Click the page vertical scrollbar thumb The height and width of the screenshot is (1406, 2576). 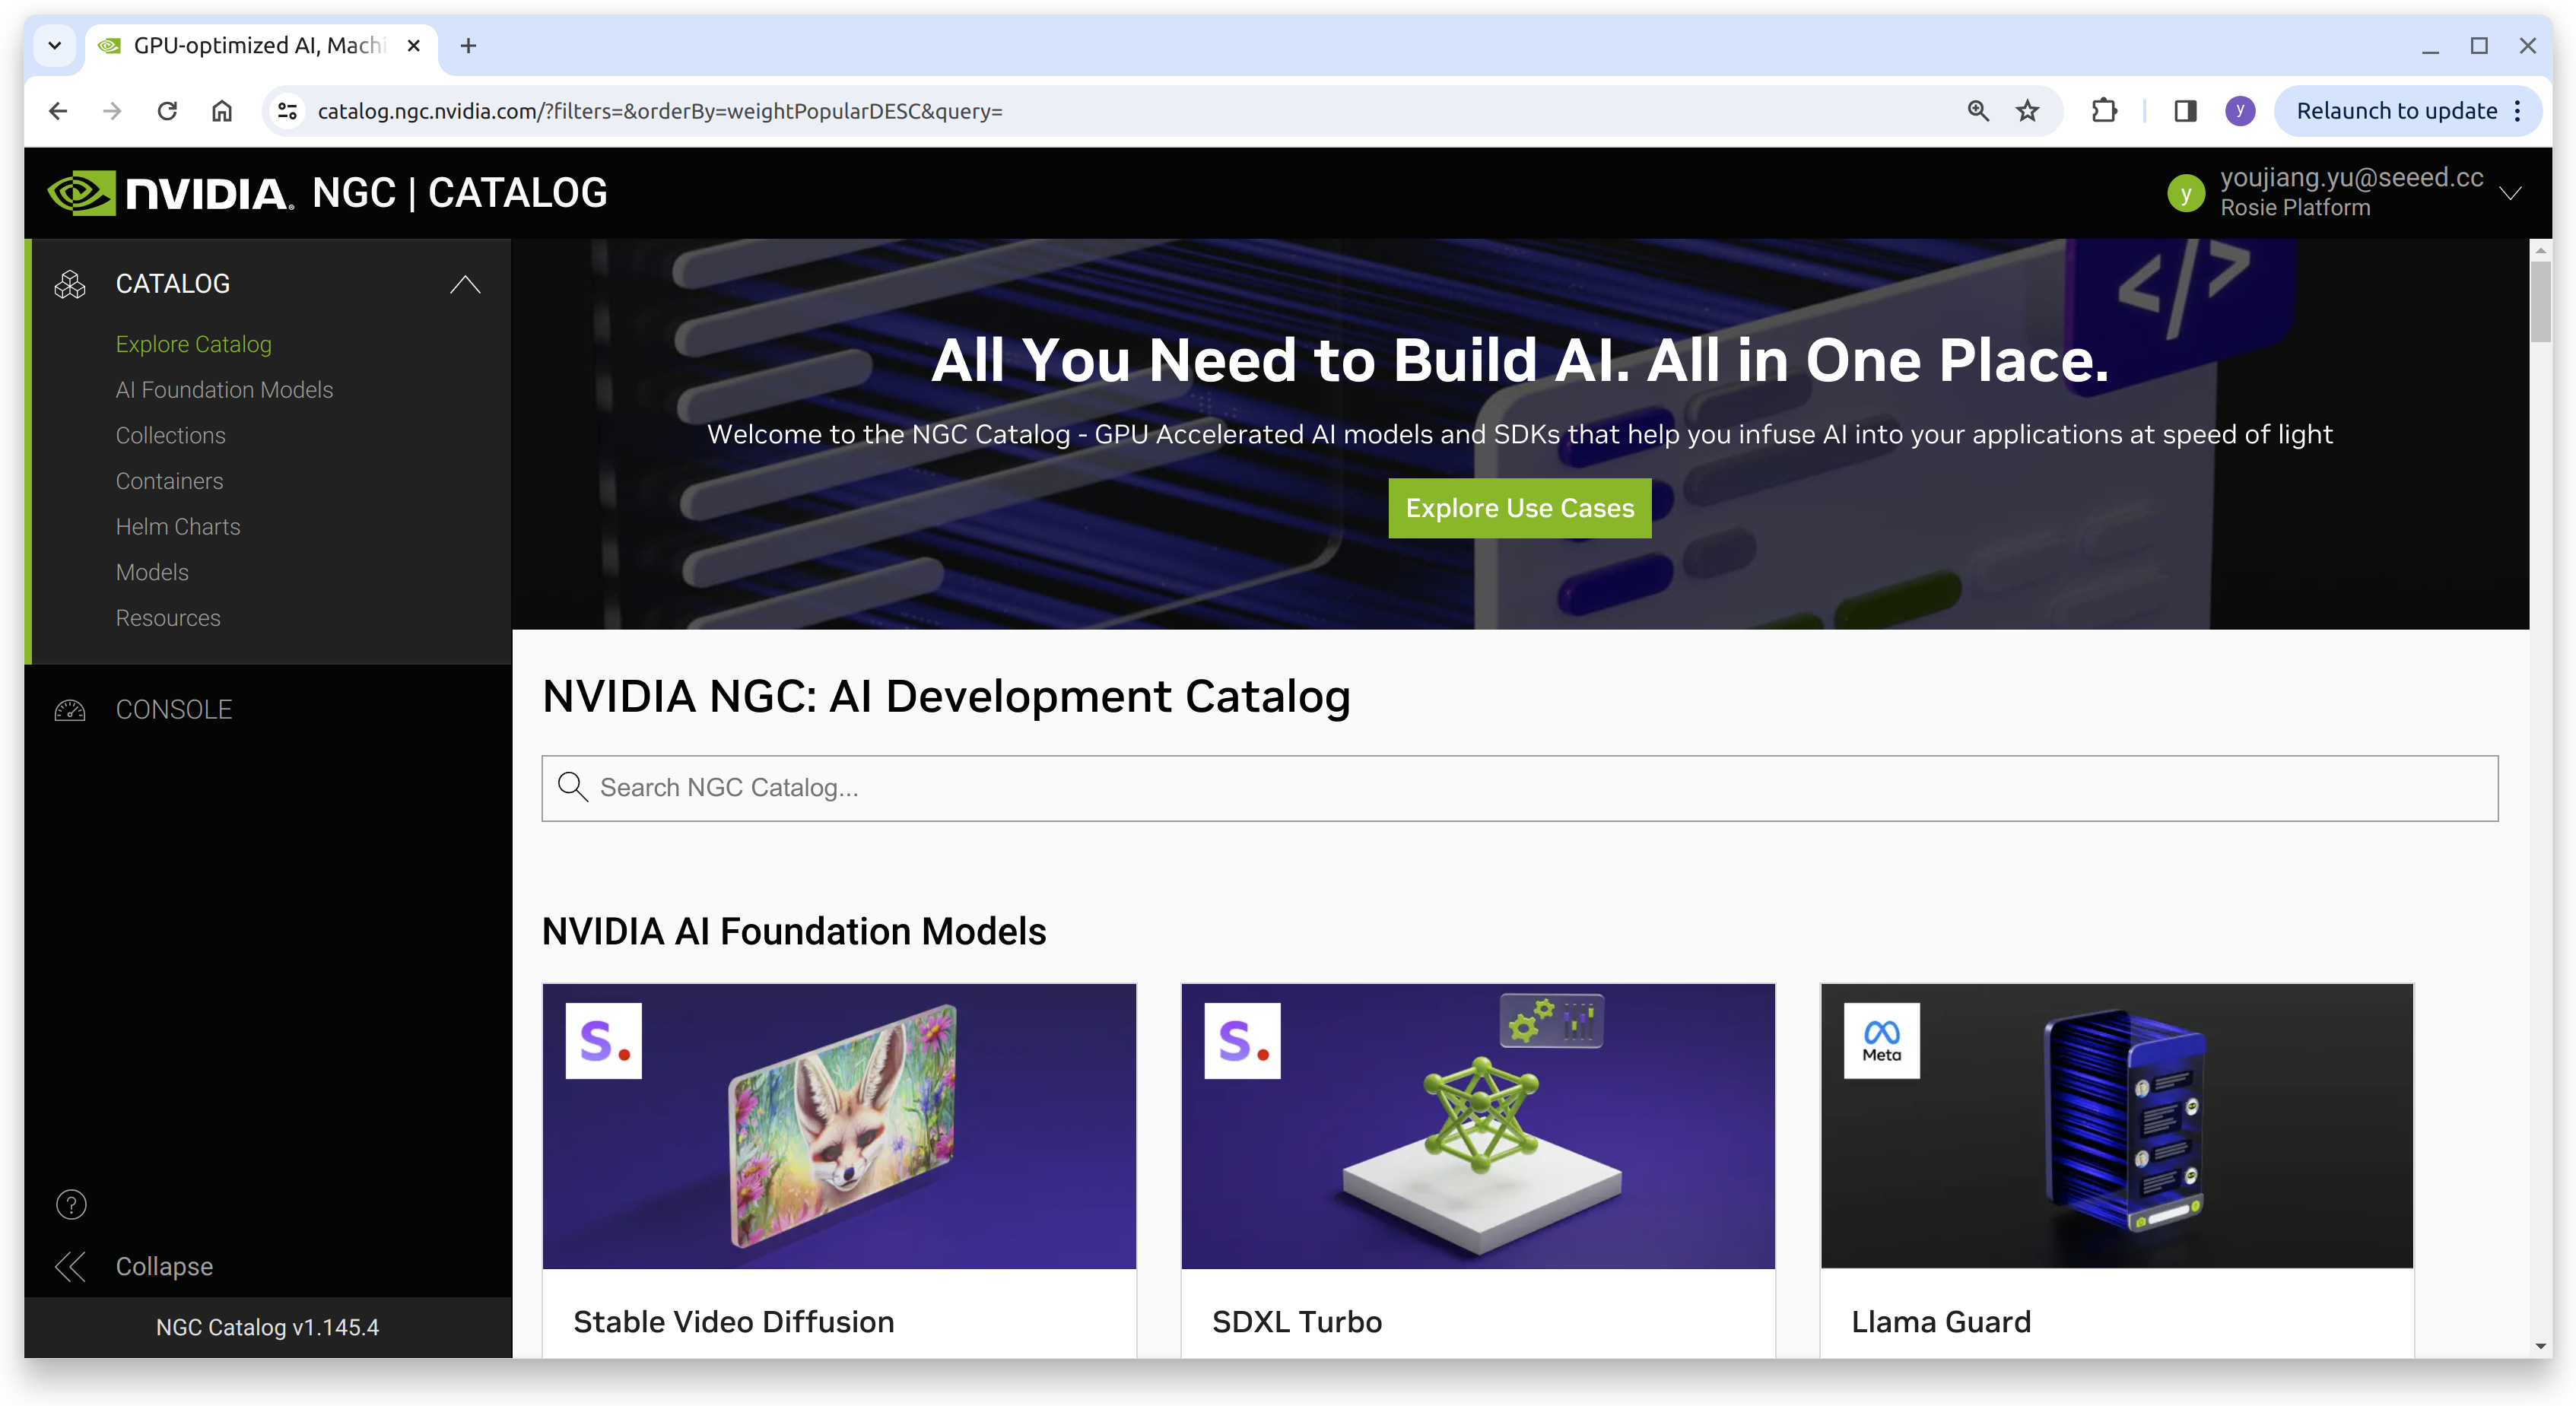(x=2540, y=300)
